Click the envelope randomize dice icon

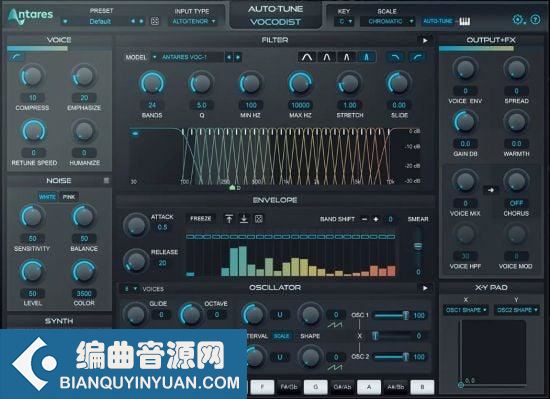point(259,219)
